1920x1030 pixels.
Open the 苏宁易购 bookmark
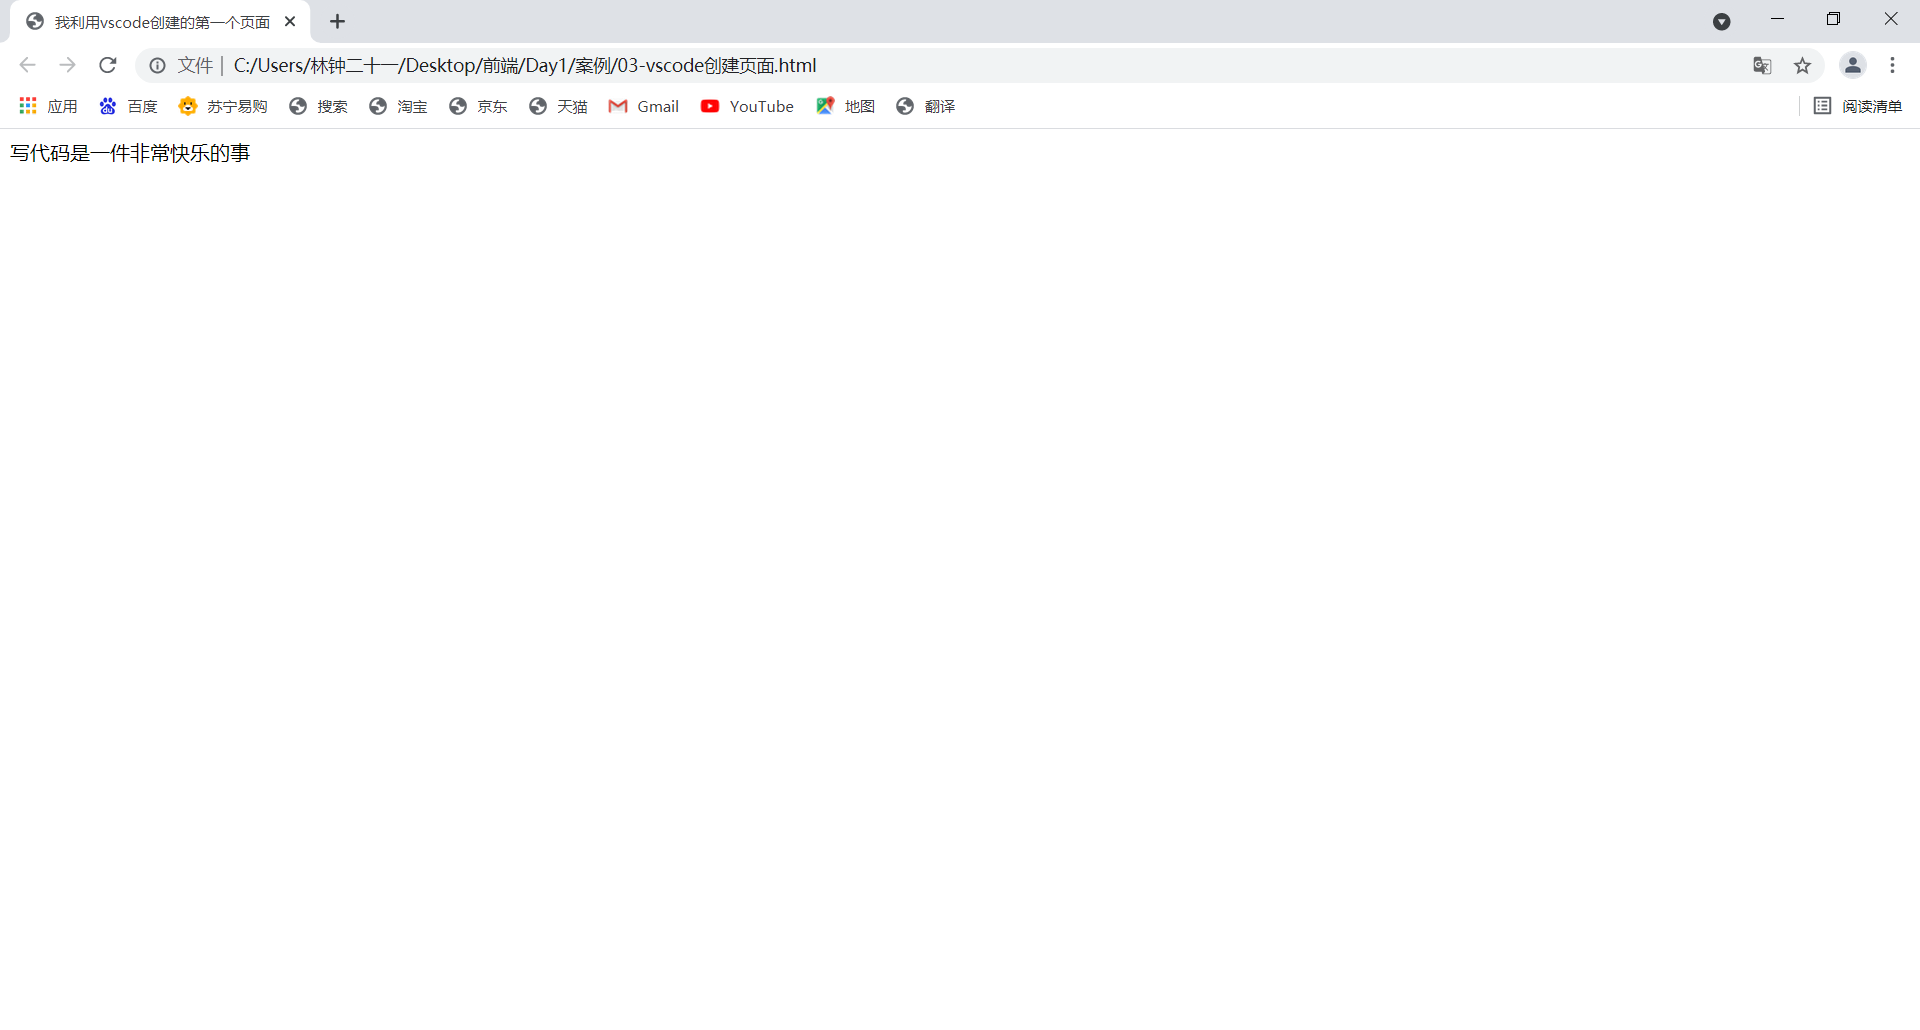[223, 106]
